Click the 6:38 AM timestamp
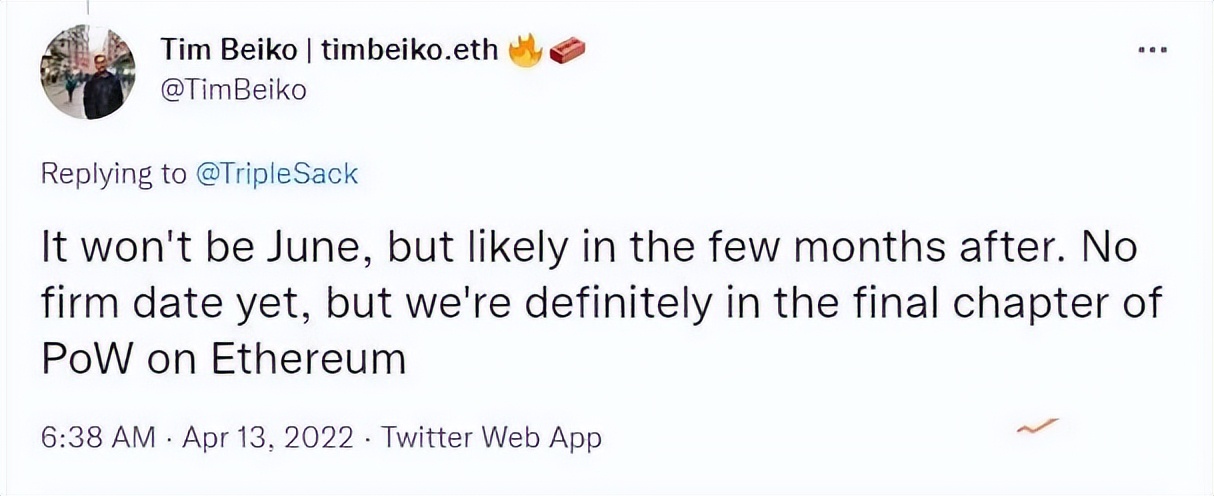1214x496 pixels. coord(98,437)
